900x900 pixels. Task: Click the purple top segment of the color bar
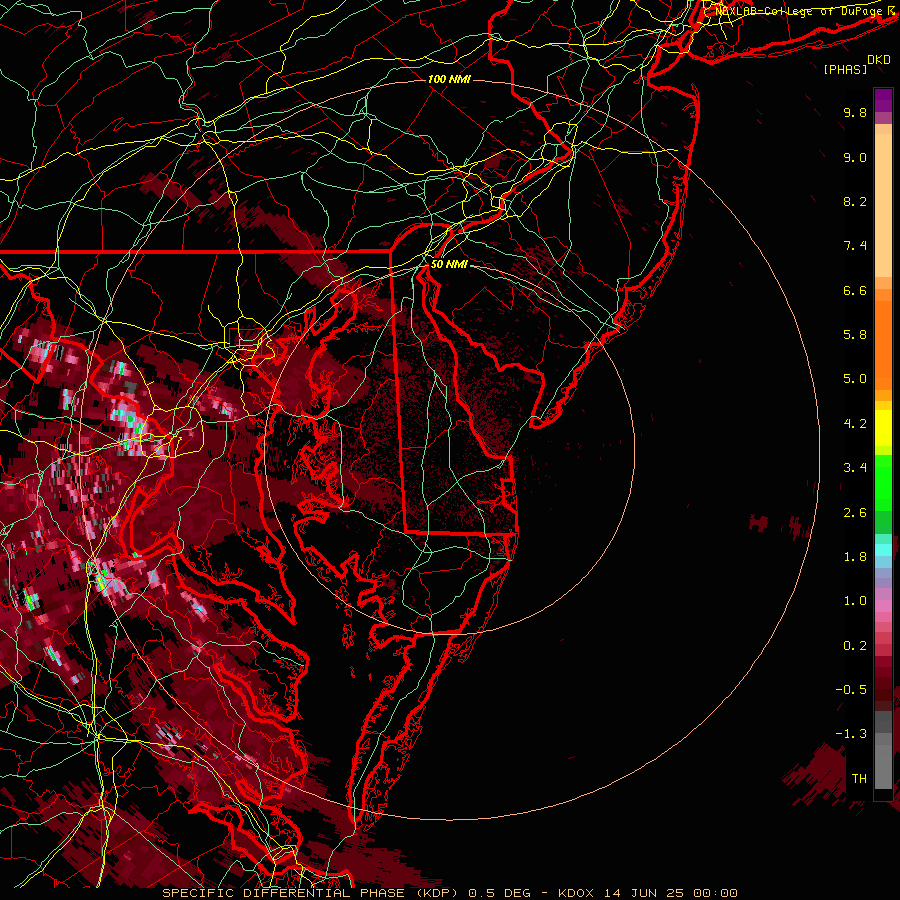pyautogui.click(x=883, y=100)
